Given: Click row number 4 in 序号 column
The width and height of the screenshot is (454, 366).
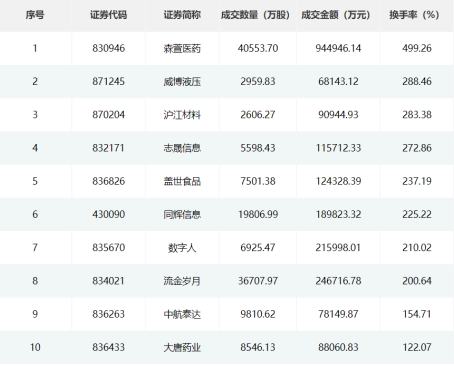Looking at the screenshot, I should point(35,148).
